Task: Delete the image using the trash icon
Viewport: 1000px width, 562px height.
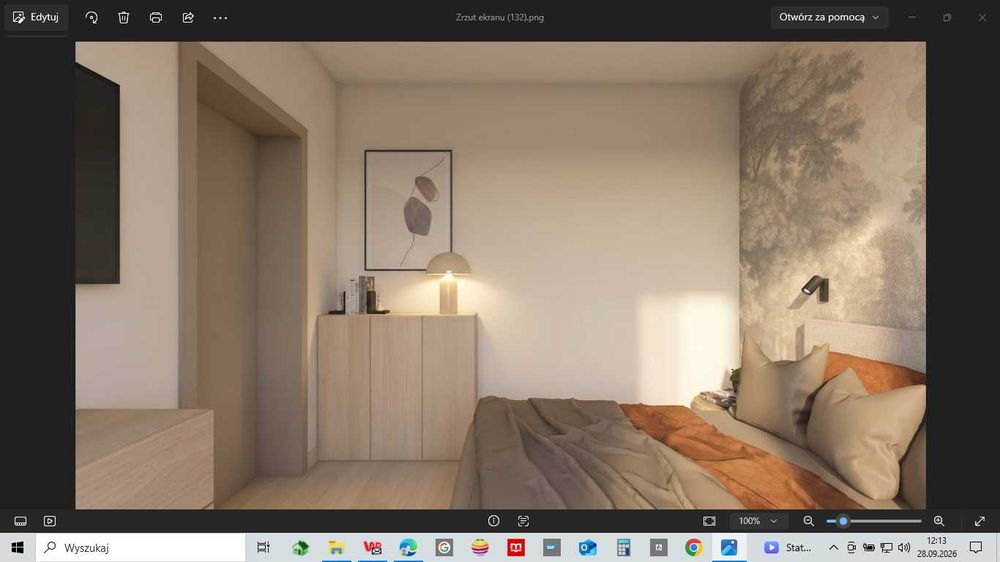Action: (x=124, y=18)
